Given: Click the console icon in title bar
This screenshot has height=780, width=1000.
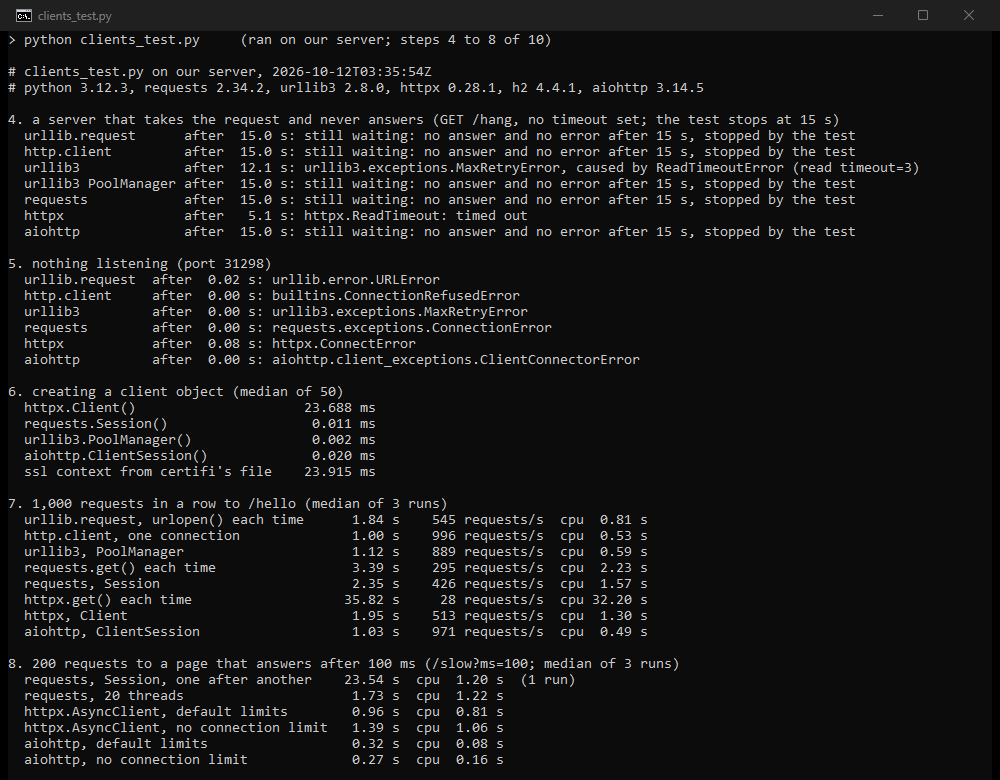Looking at the screenshot, I should coord(24,15).
